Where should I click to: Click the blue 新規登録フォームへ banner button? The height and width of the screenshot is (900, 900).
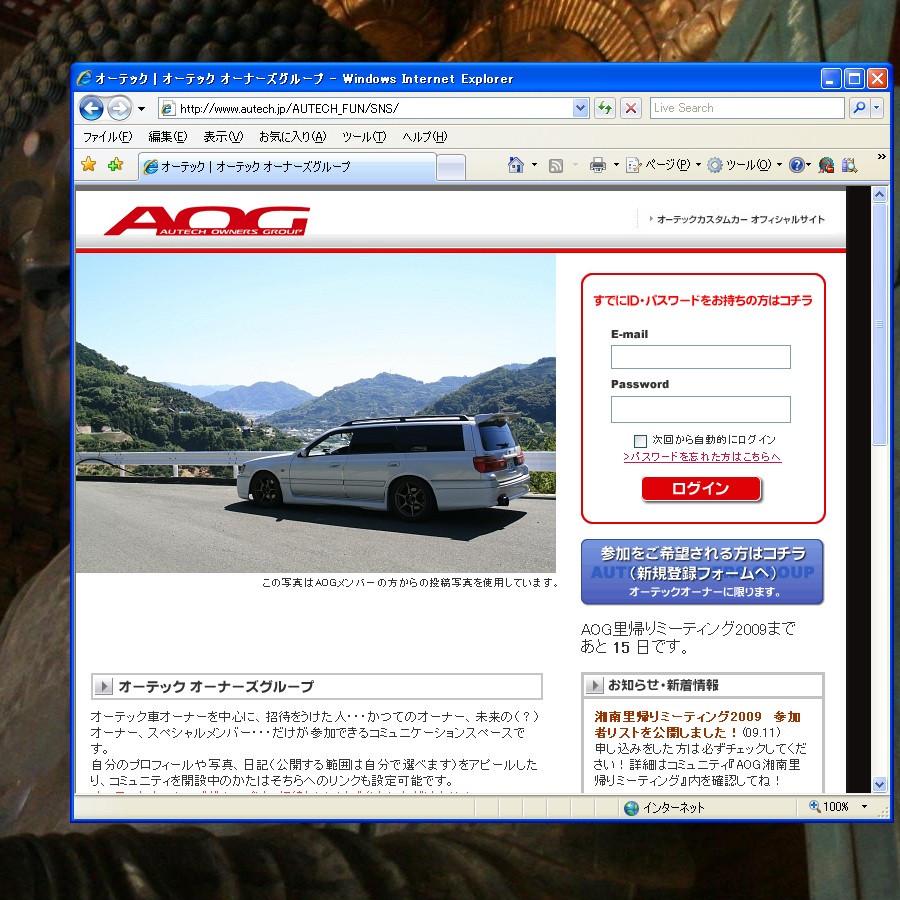tap(702, 572)
